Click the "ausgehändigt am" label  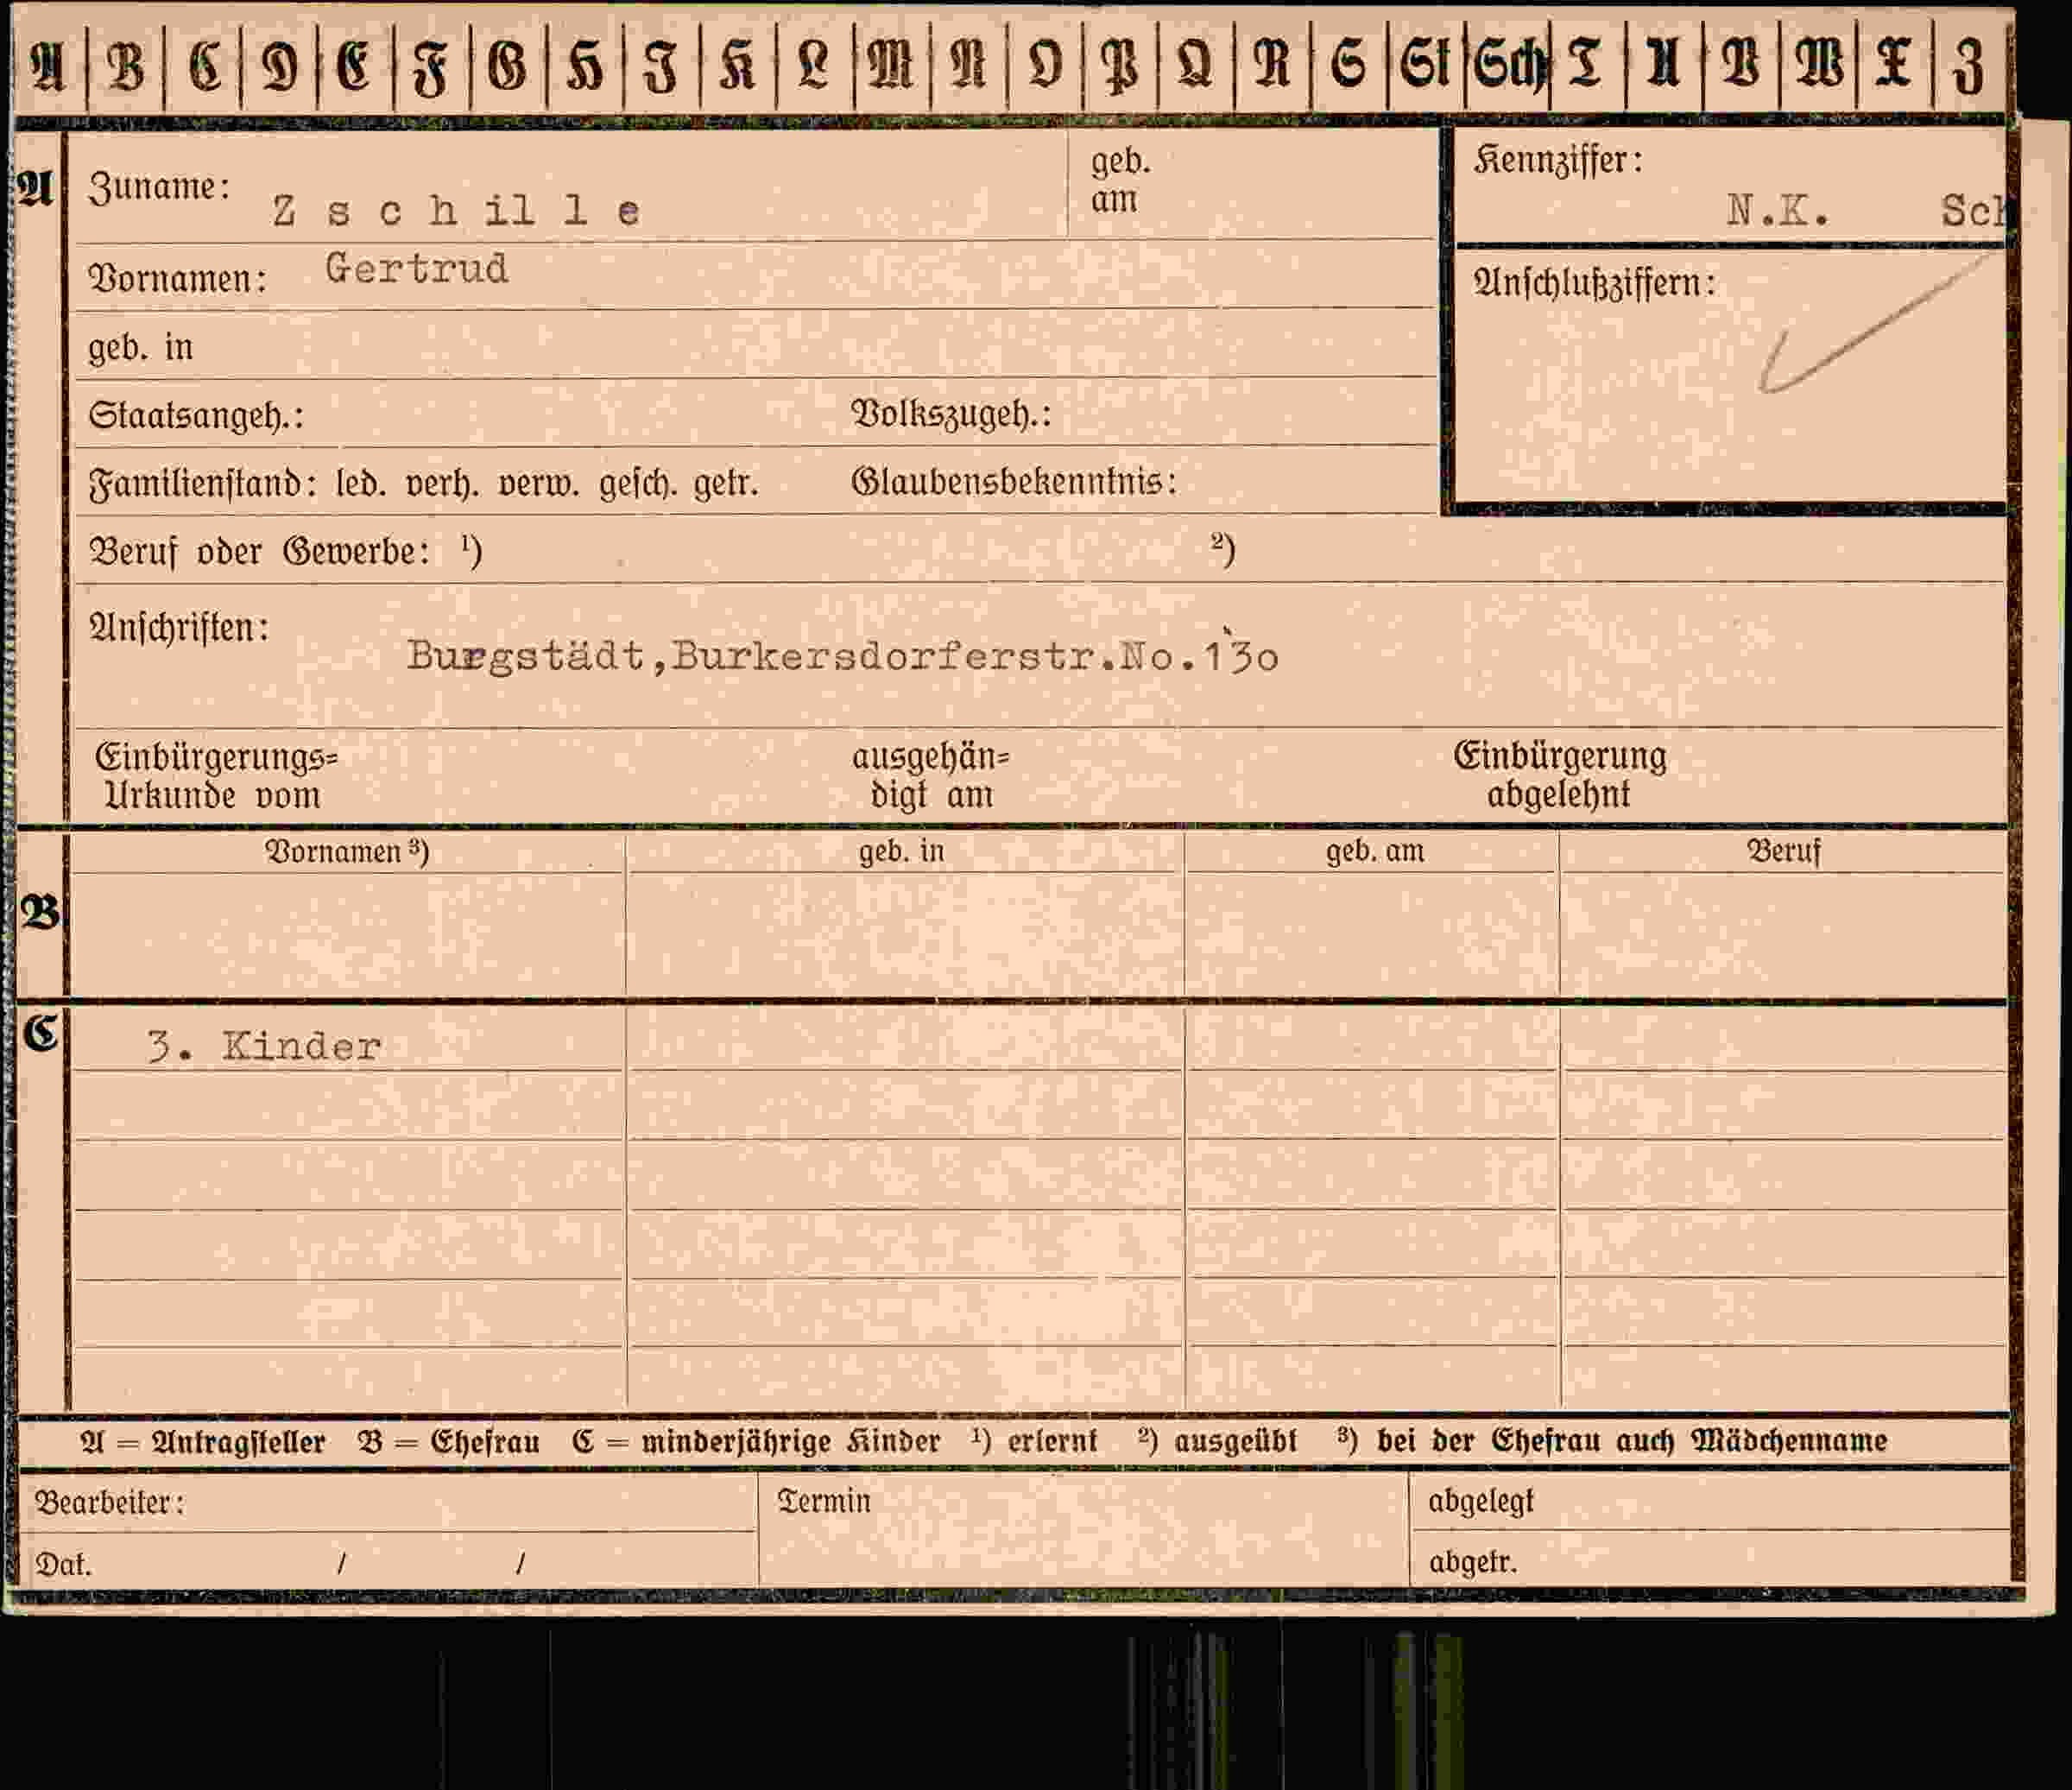[x=931, y=775]
